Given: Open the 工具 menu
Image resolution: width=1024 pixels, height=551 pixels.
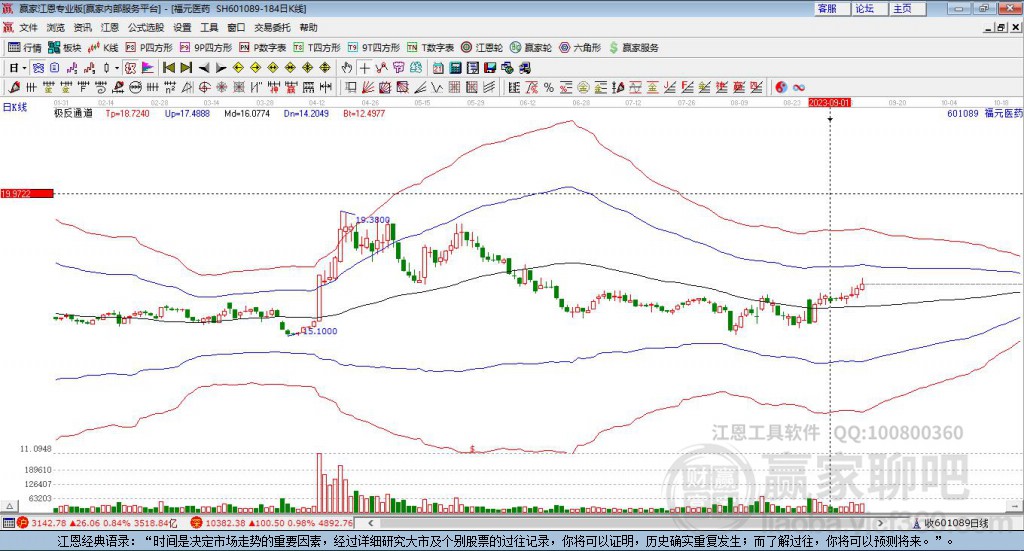Looking at the screenshot, I should (209, 27).
